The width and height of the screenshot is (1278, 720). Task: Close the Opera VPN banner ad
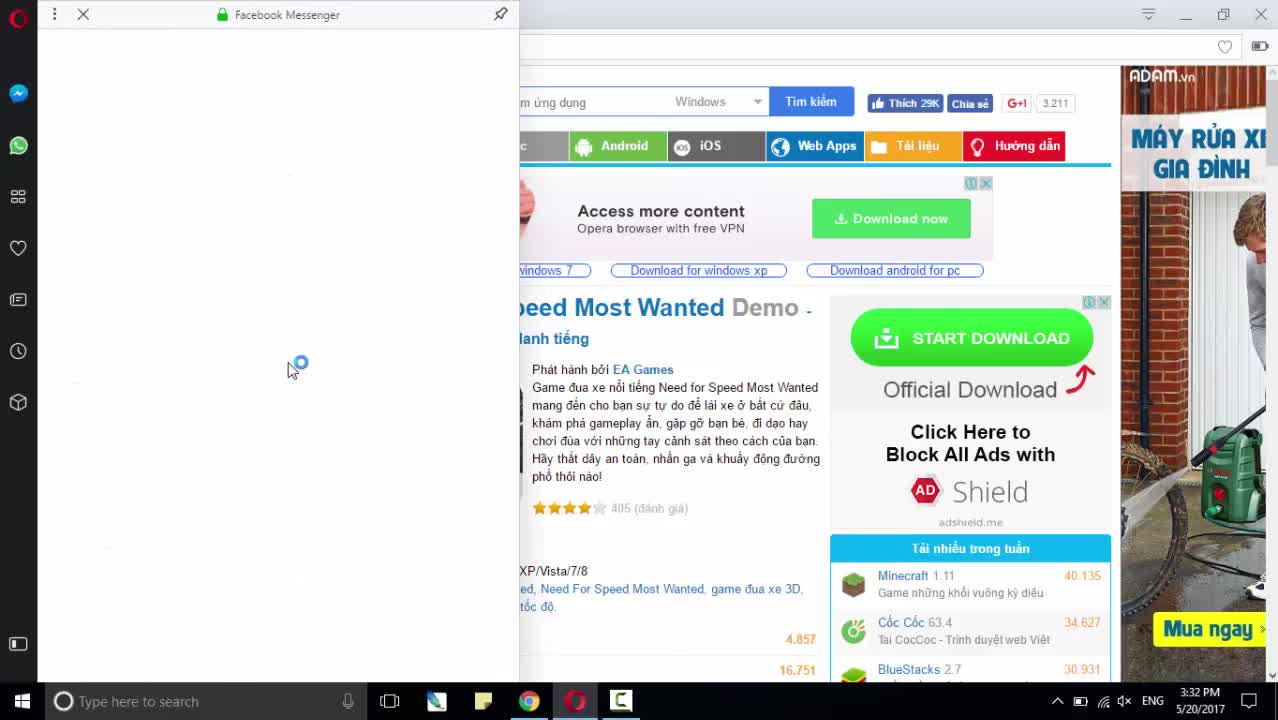click(985, 183)
